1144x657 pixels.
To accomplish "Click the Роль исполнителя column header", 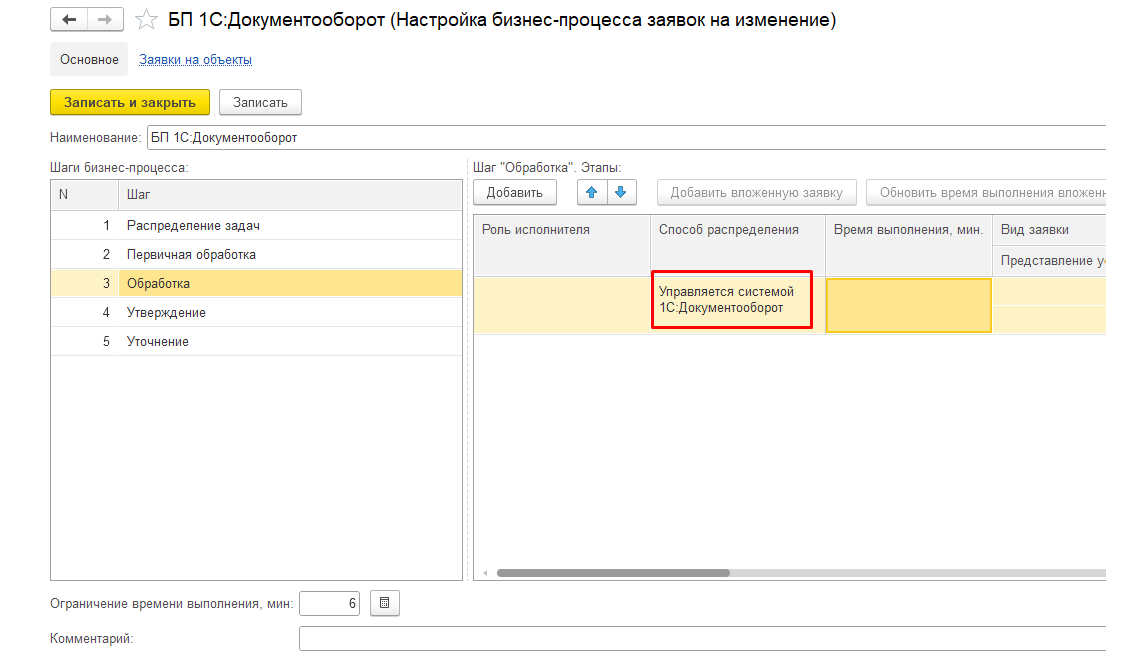I will coord(562,245).
